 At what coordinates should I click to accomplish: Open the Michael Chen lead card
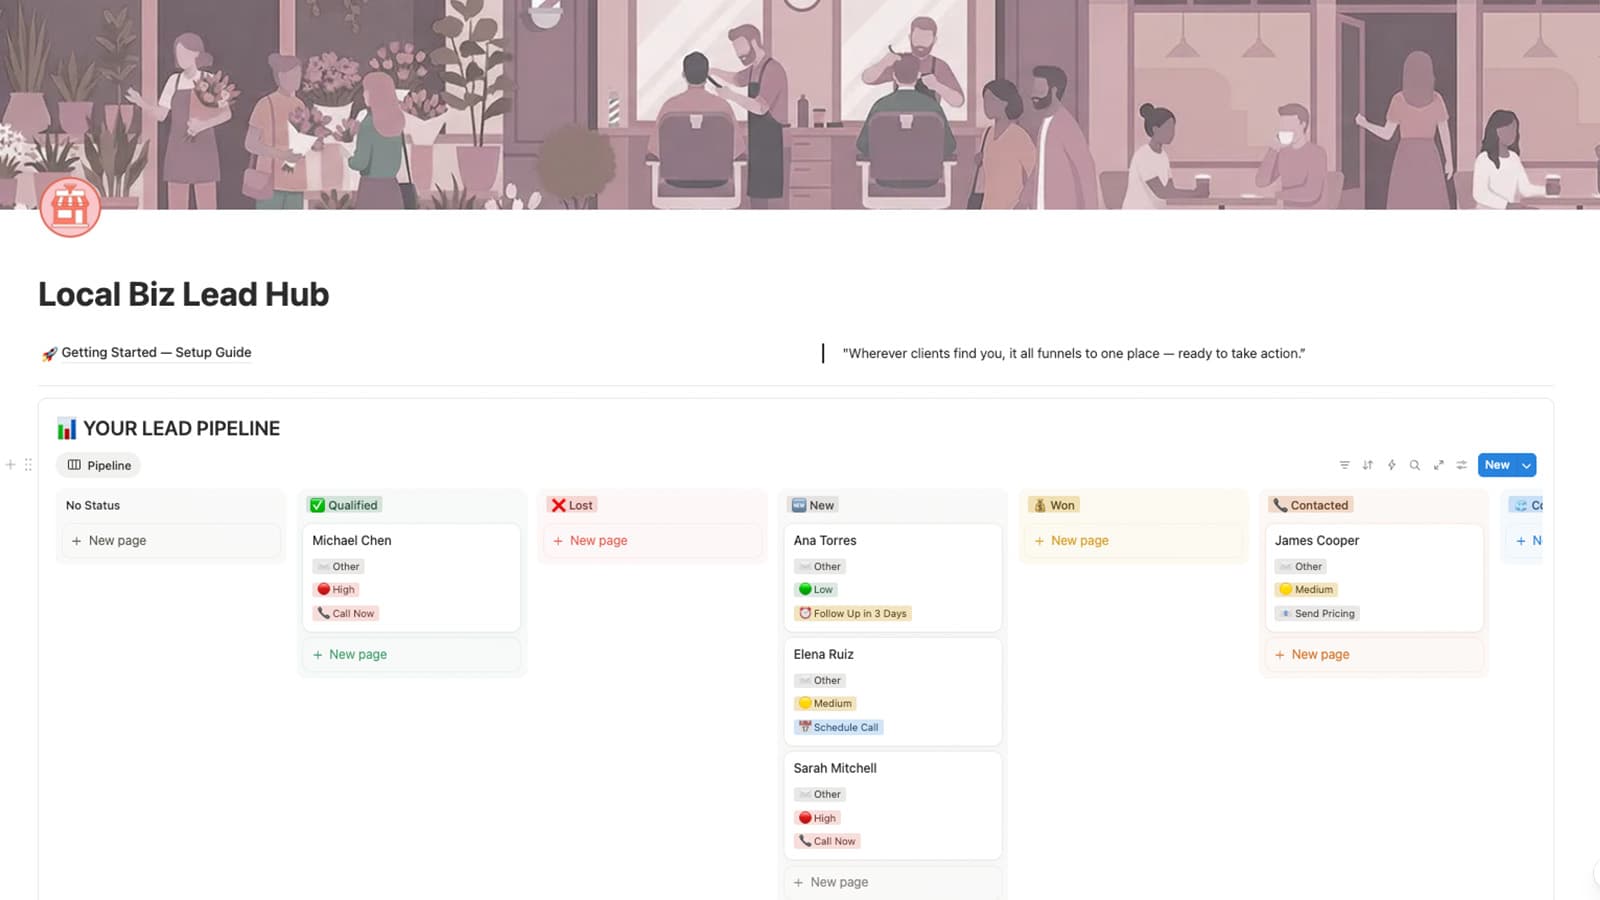(x=352, y=540)
